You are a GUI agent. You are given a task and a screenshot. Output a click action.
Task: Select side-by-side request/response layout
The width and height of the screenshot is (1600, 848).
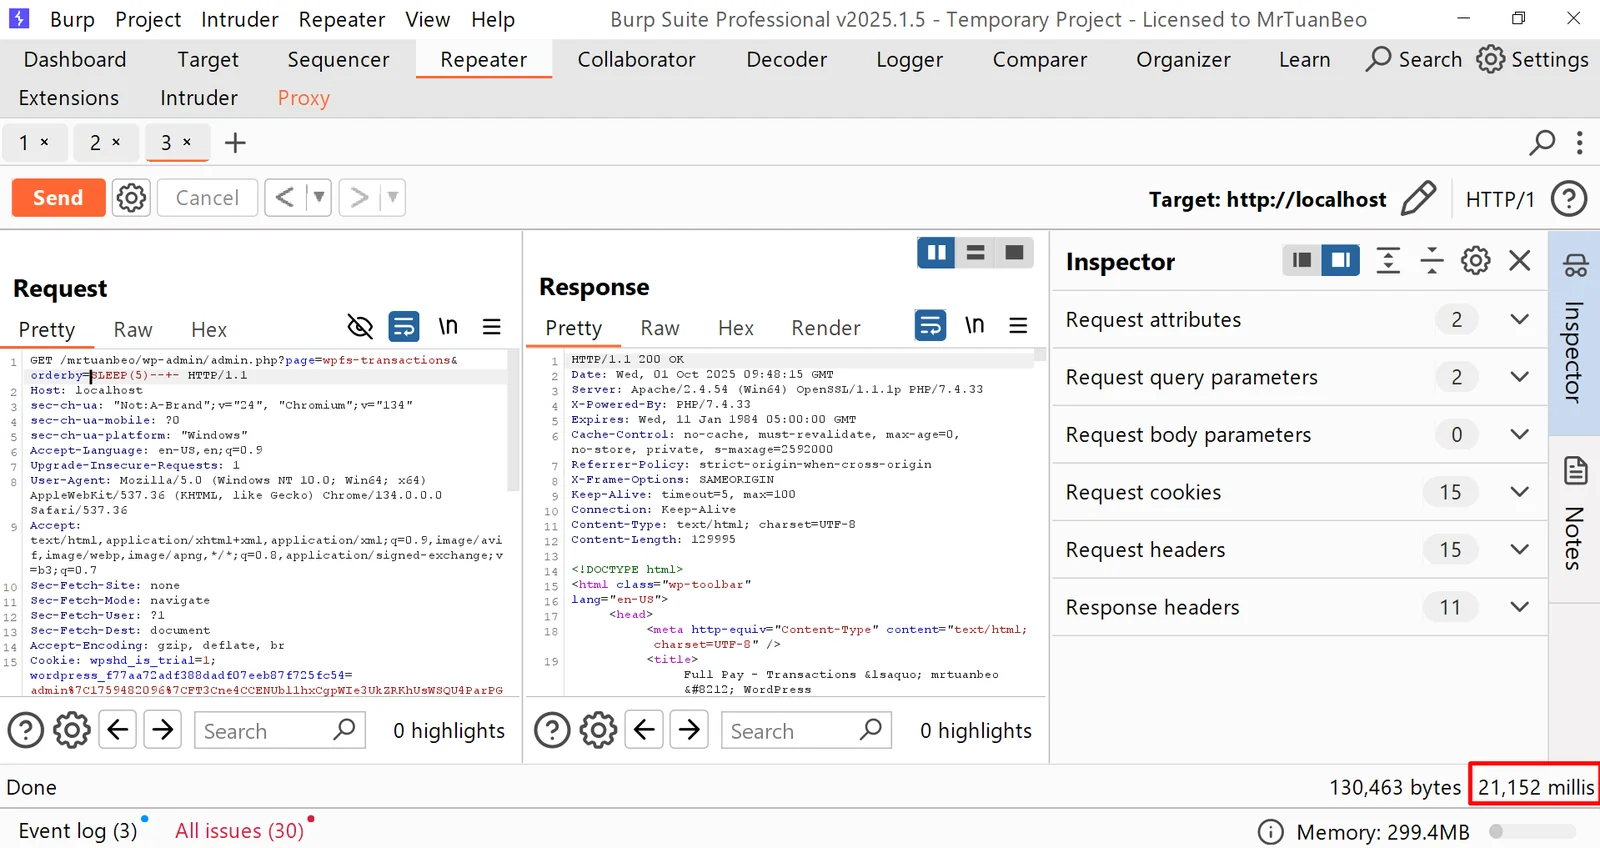tap(937, 253)
